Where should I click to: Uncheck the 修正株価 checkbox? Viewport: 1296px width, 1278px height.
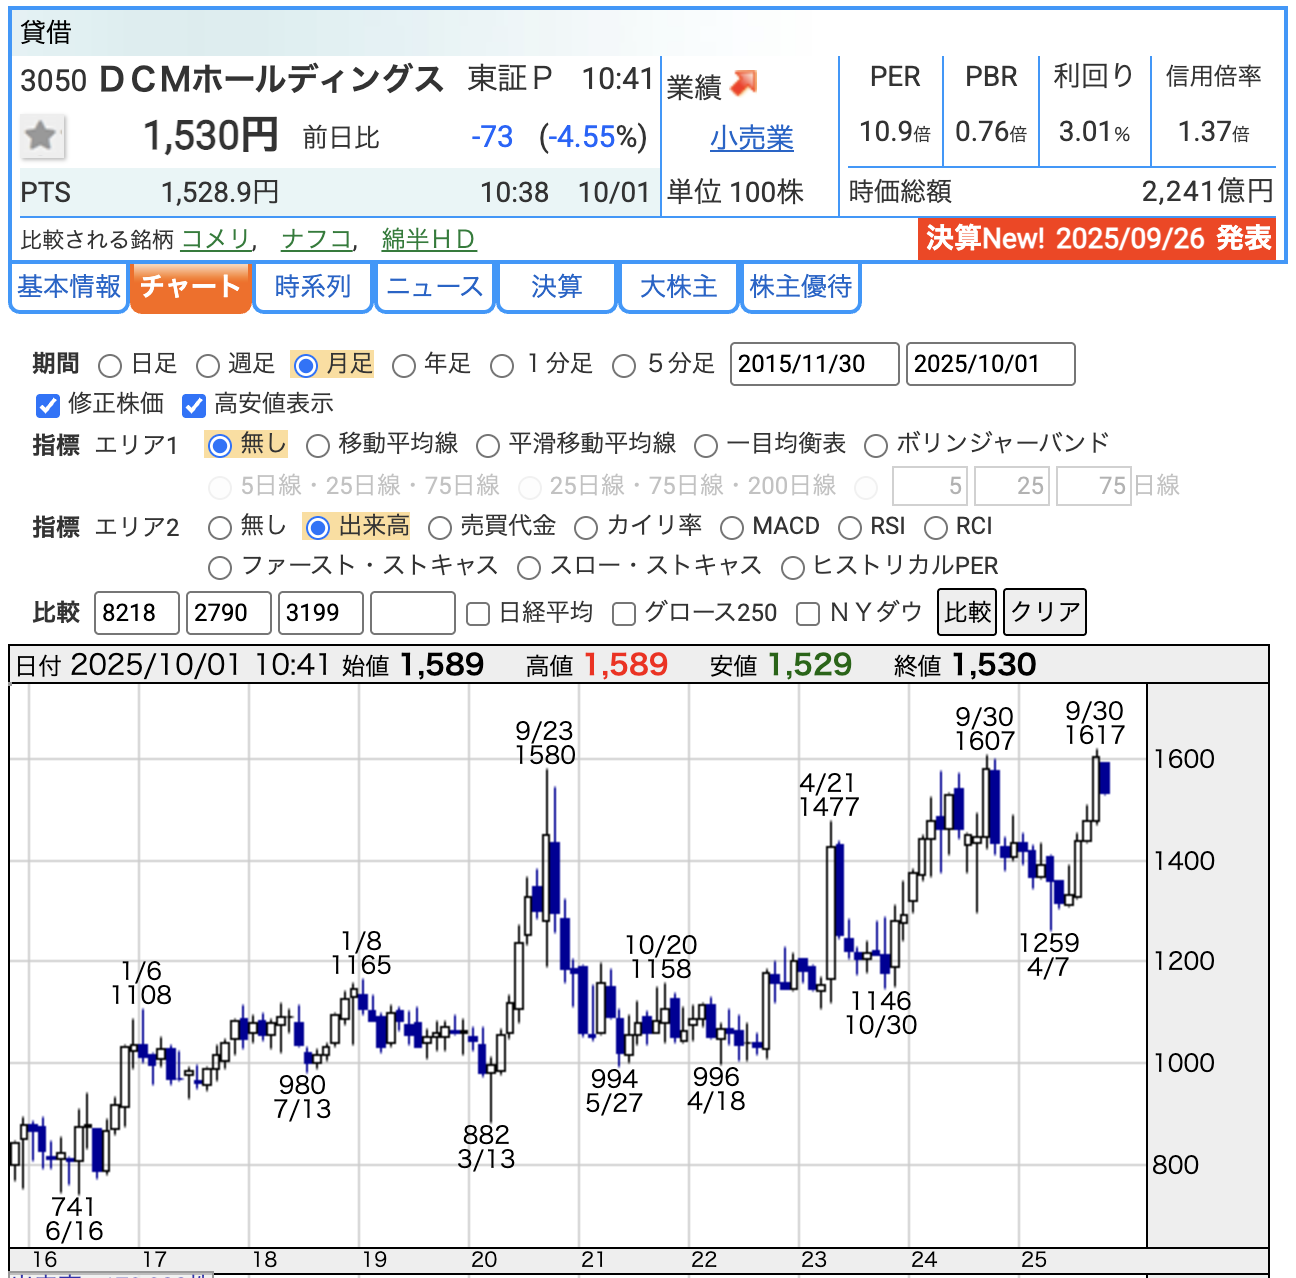point(47,405)
